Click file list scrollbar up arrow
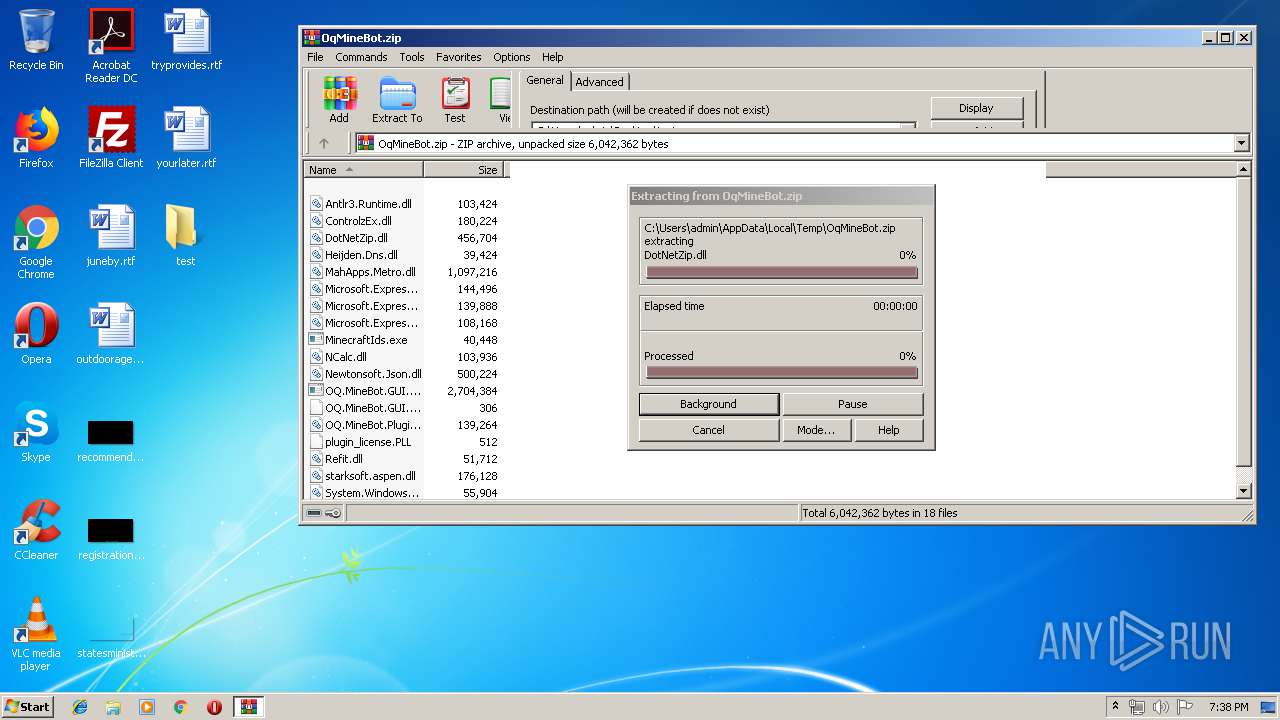This screenshot has height=720, width=1280. 1244,170
